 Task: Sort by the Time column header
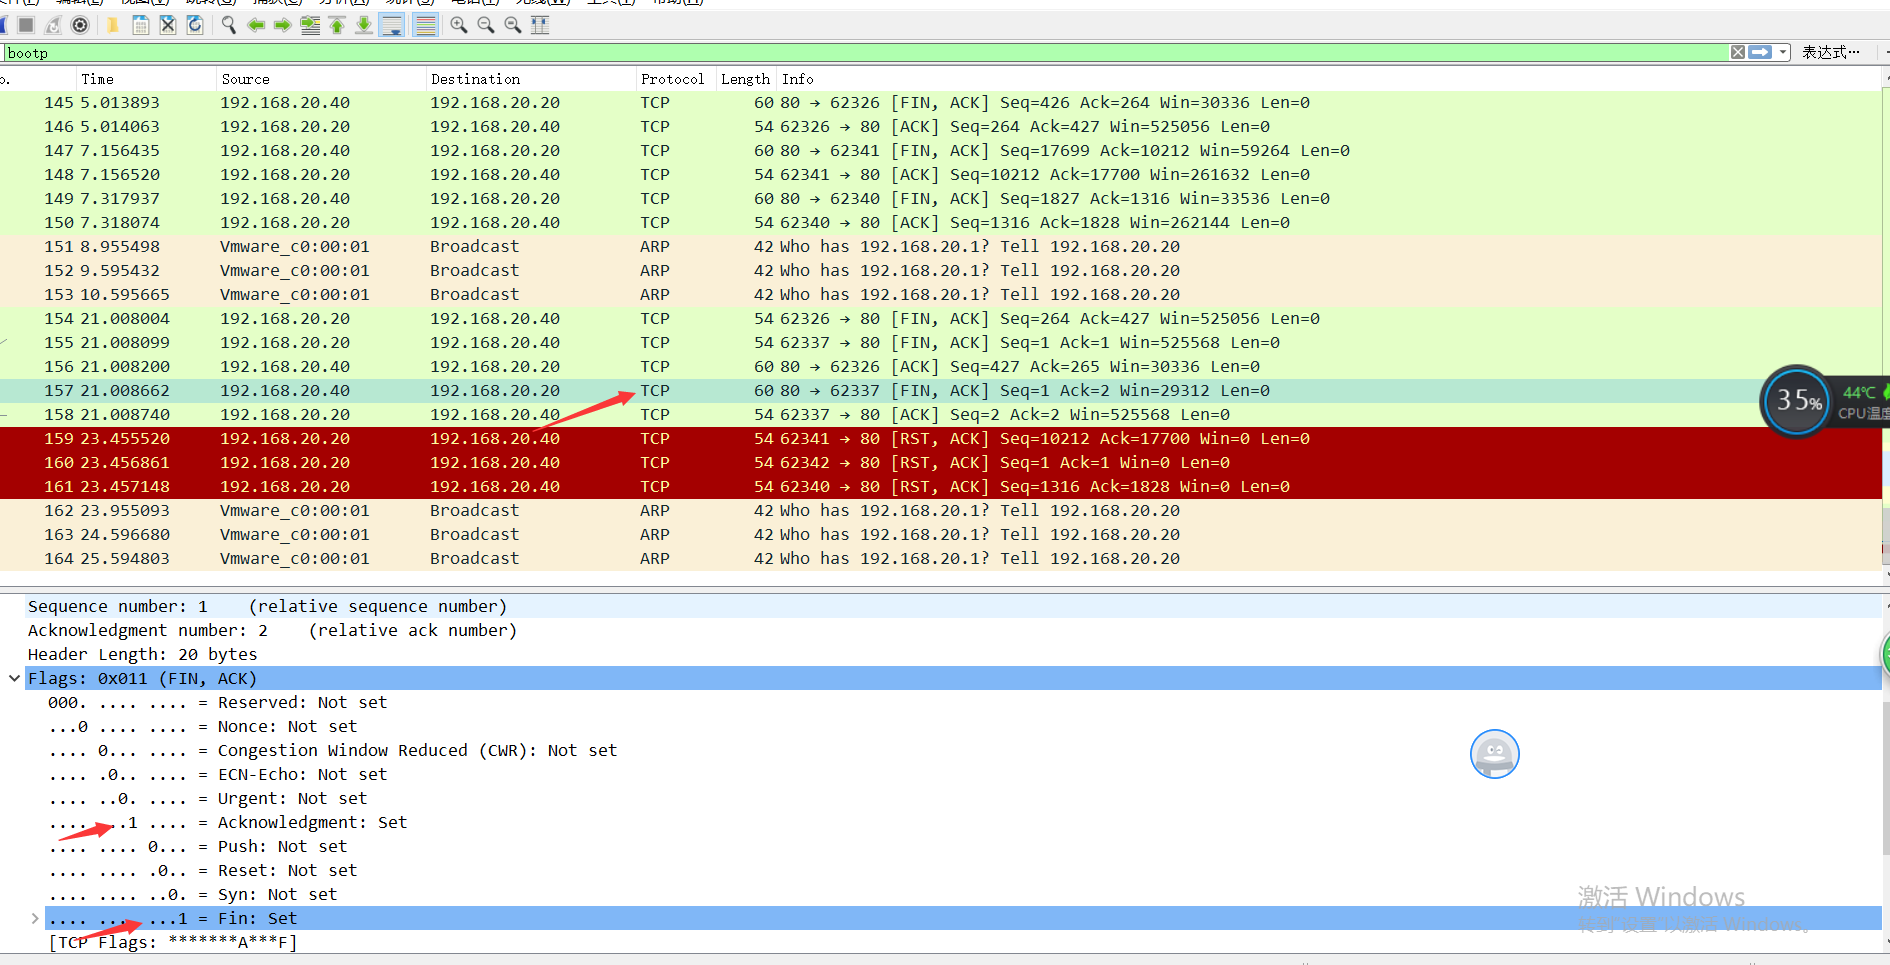pos(146,79)
